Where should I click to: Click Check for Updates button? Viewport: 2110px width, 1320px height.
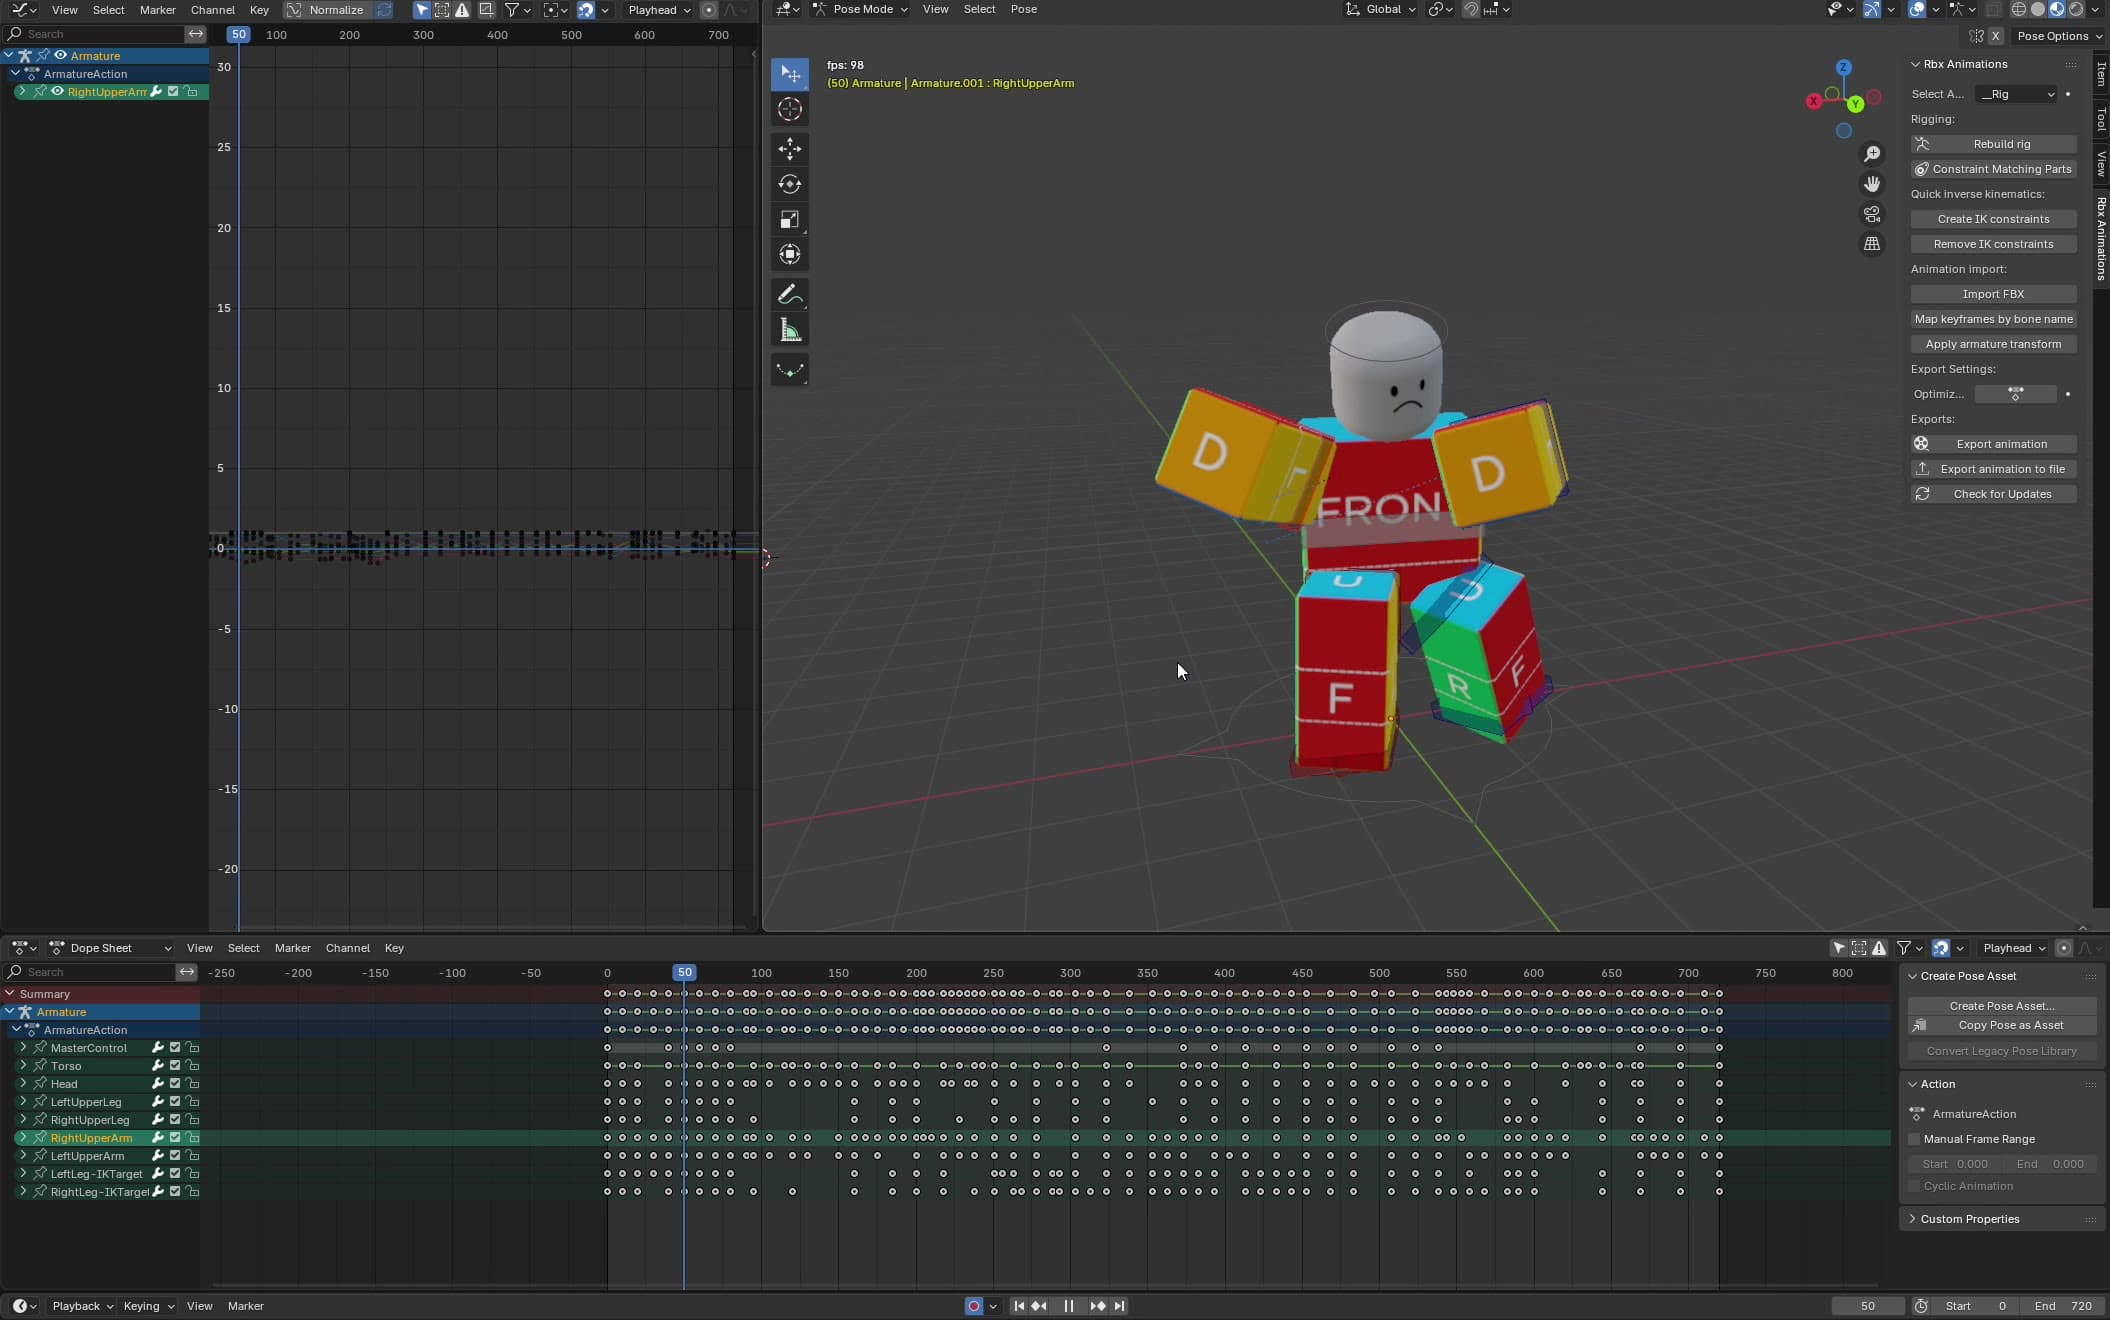point(1993,494)
